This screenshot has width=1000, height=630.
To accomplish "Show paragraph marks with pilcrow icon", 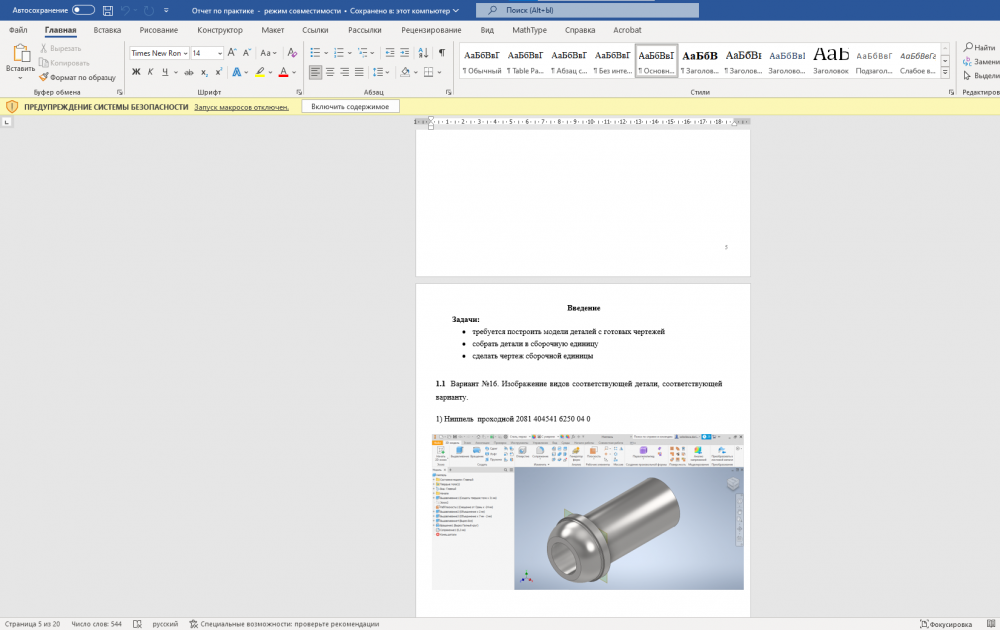I will pyautogui.click(x=443, y=53).
